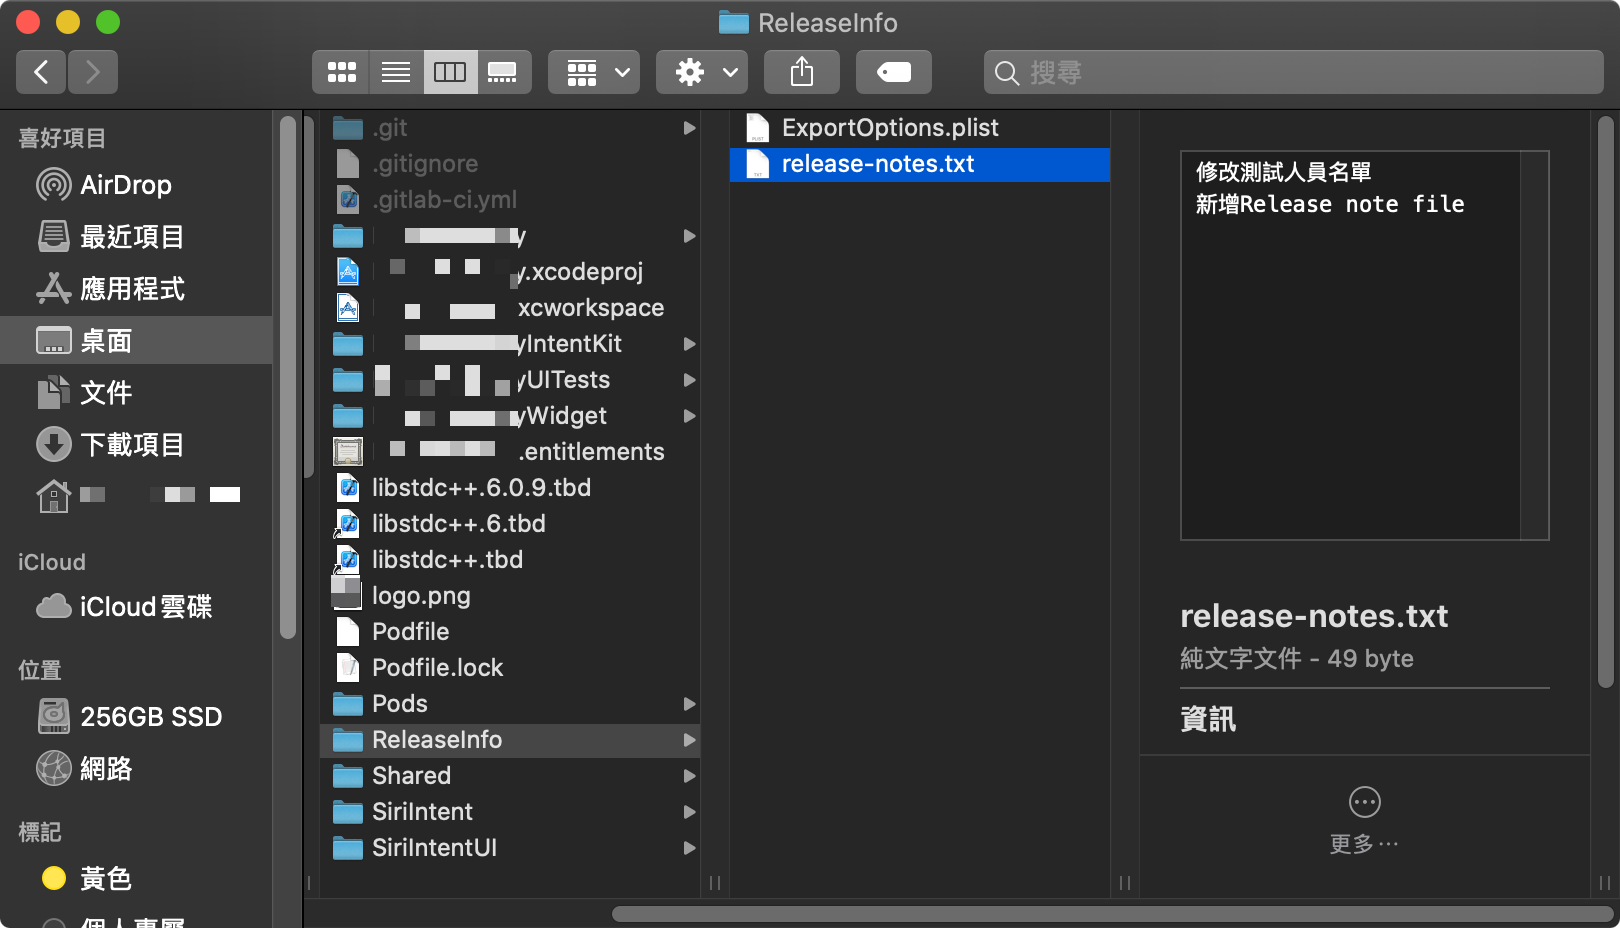
Task: Select the Podfile.lock file icon
Action: coord(348,668)
